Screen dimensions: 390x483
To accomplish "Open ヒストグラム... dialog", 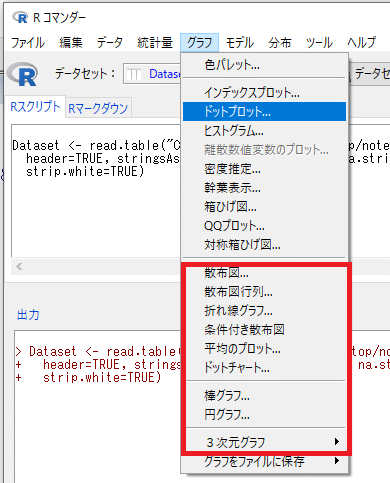I will pos(264,131).
